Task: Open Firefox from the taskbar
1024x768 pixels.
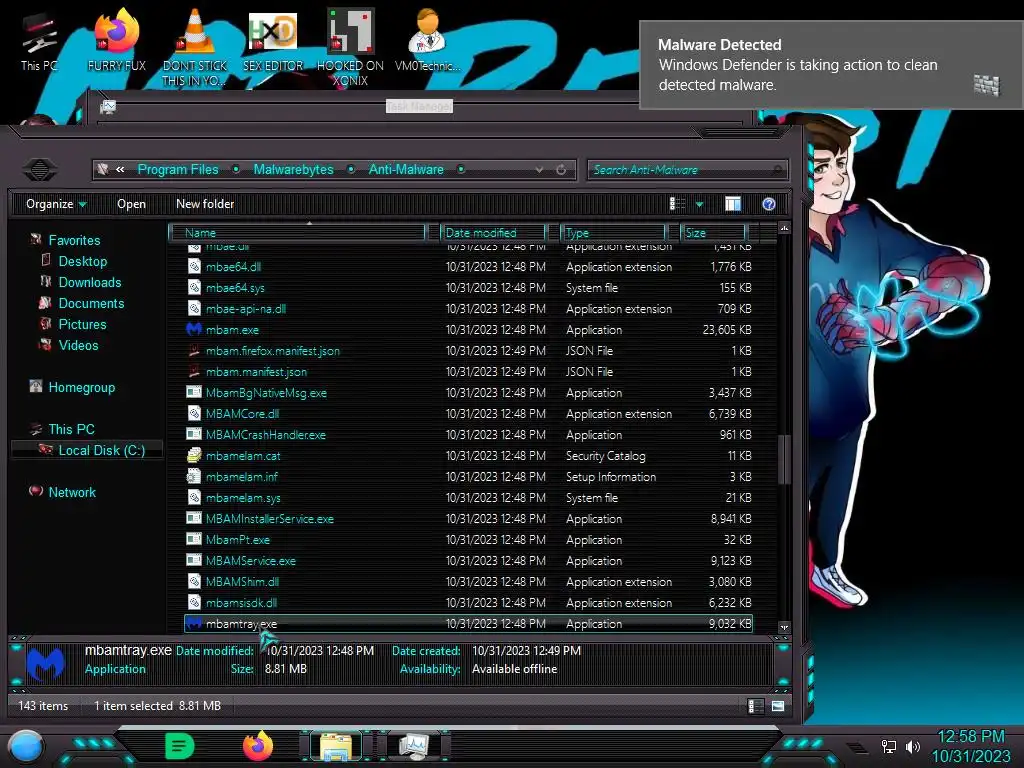Action: pyautogui.click(x=258, y=746)
